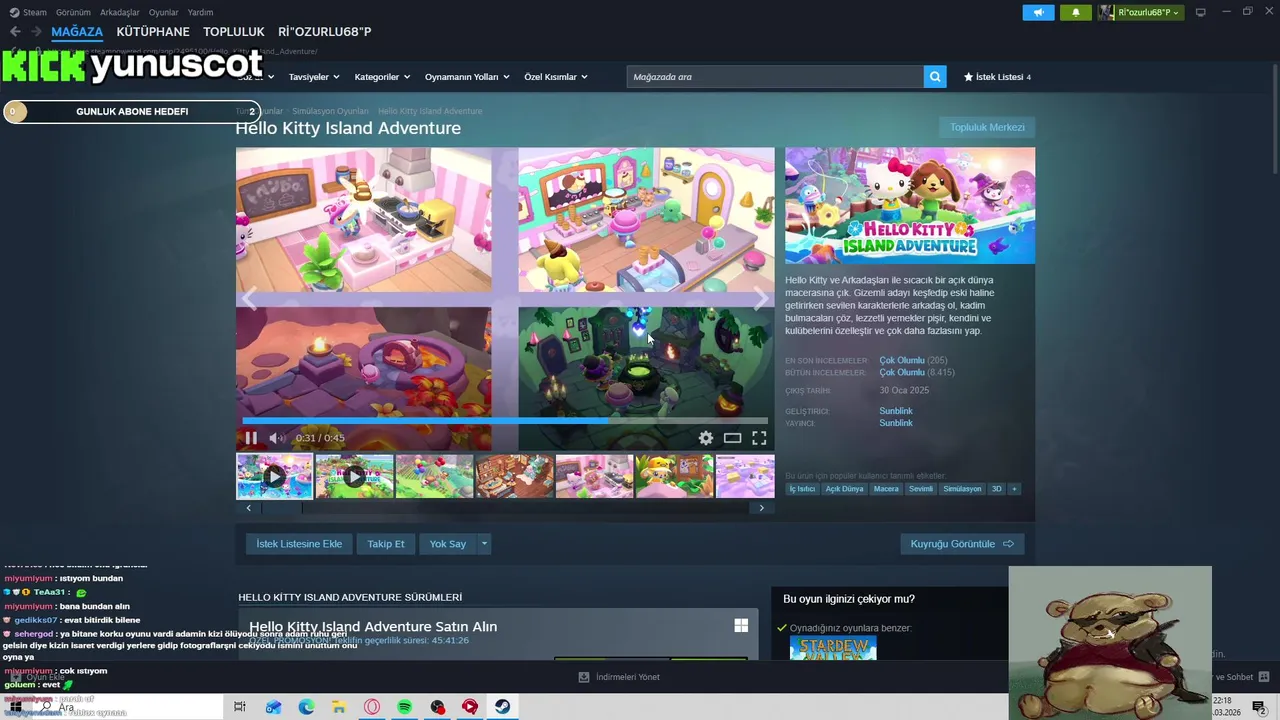Pause the game trailer video
Screen dimensions: 1280x720
[x=251, y=438]
